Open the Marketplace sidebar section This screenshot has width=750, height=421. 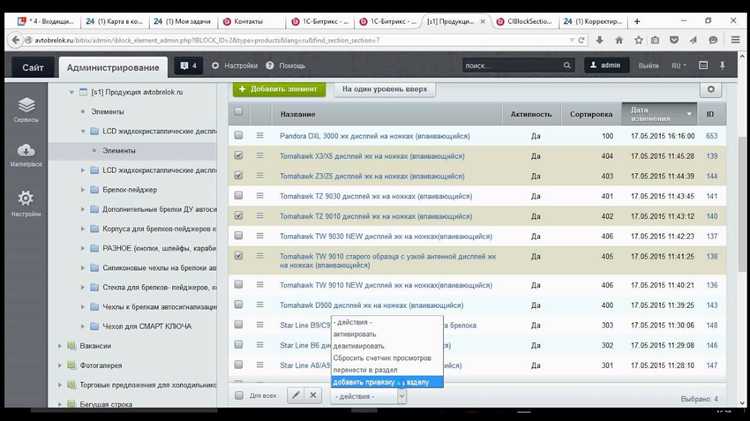26,155
